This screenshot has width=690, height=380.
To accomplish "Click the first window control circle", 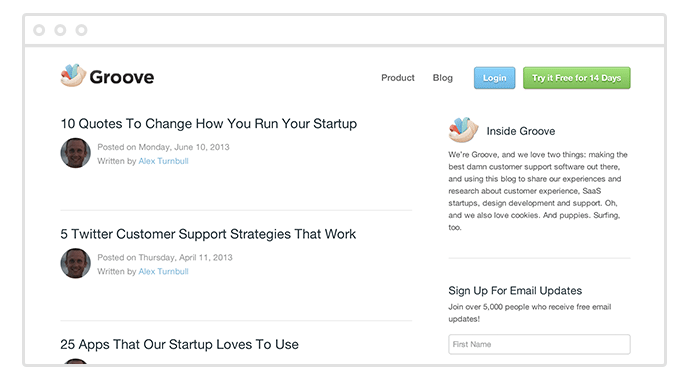I will (39, 30).
